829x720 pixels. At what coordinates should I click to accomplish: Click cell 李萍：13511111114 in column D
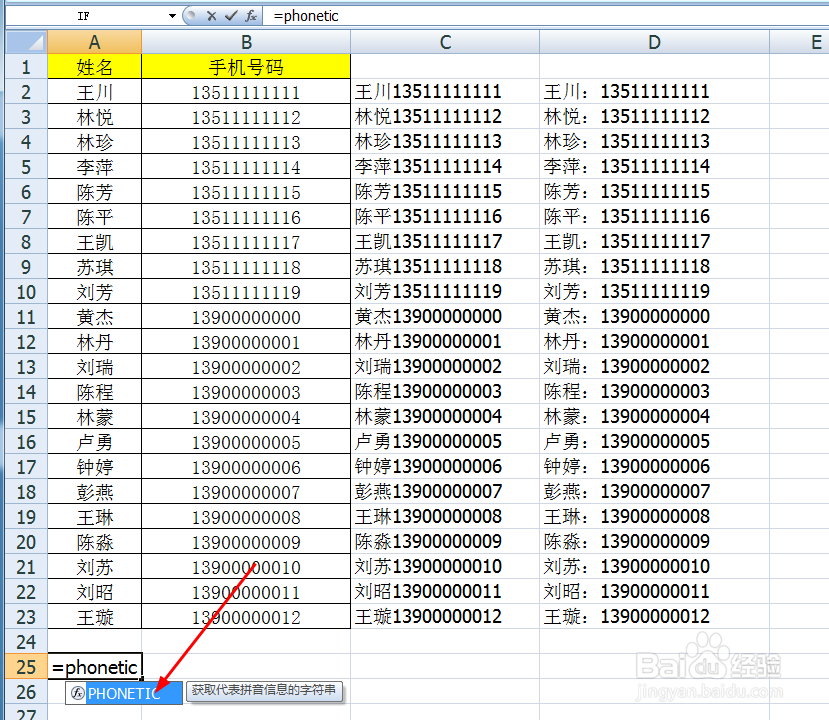pos(655,167)
